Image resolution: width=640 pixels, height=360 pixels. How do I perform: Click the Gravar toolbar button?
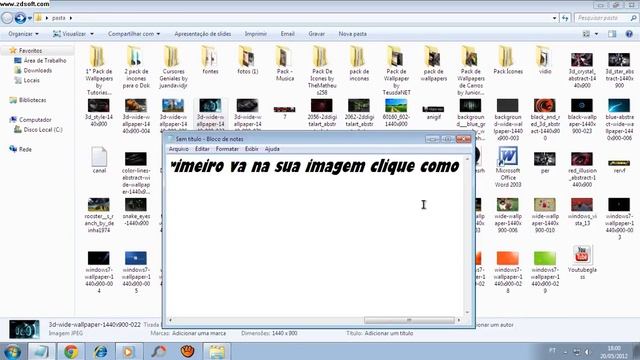click(316, 34)
